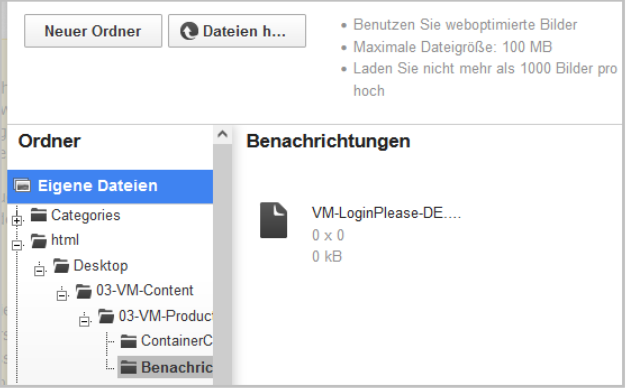Click the upload arrow icon in the Dateien button
Viewport: 626px width, 389px height.
coord(189,31)
